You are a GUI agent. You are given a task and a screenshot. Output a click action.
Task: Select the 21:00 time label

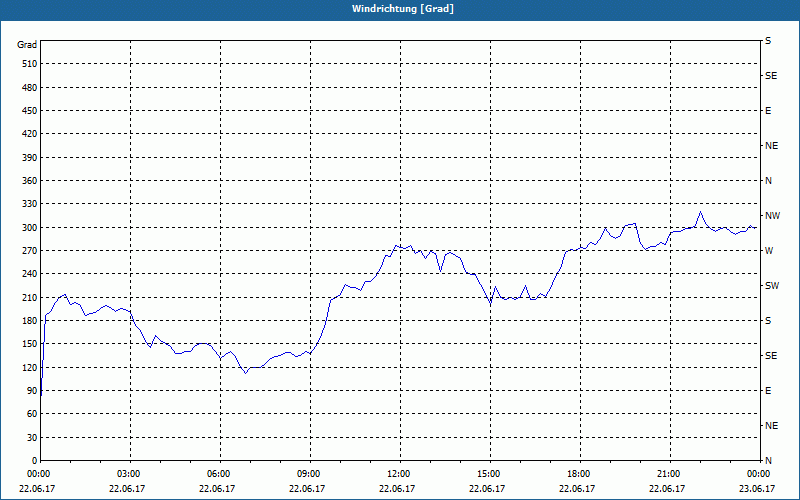(x=667, y=473)
